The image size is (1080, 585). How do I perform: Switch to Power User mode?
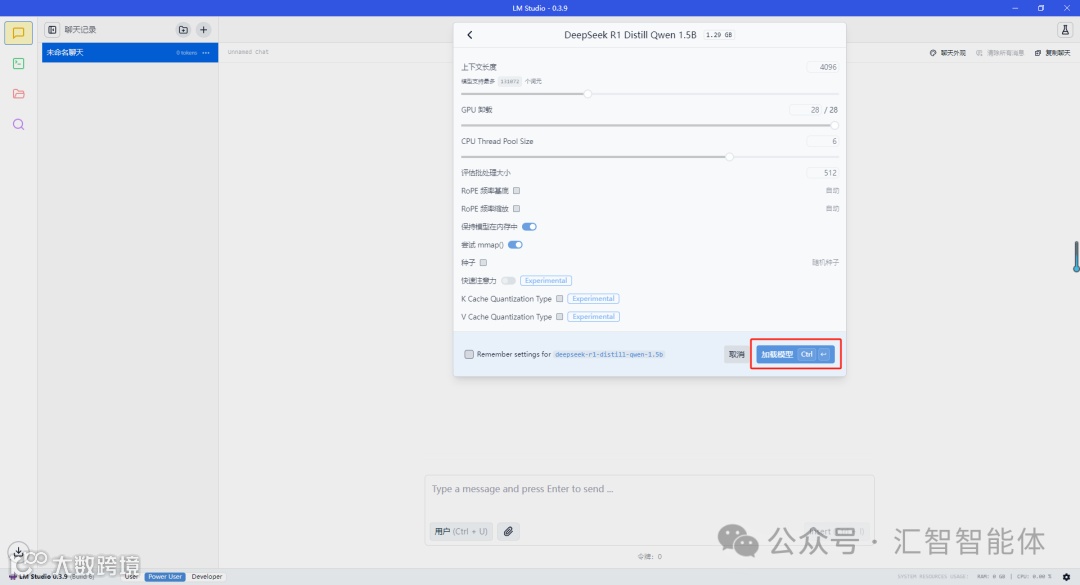[165, 577]
